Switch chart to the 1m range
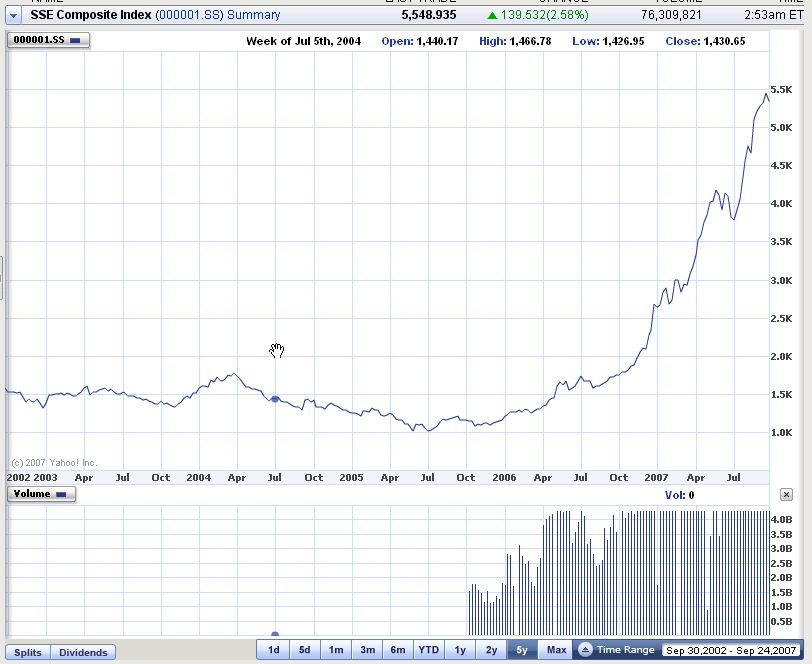Screen dimensions: 812x664 (x=336, y=649)
